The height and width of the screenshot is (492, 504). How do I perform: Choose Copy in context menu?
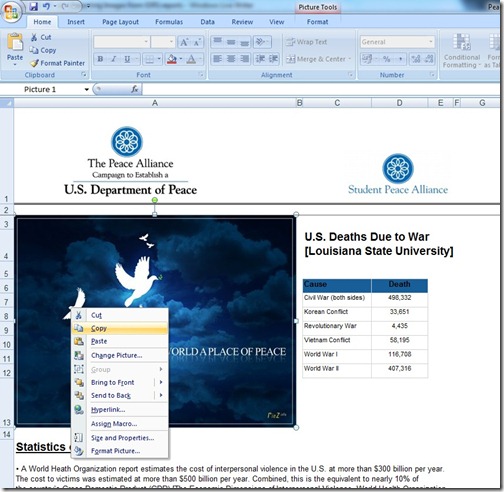120,328
